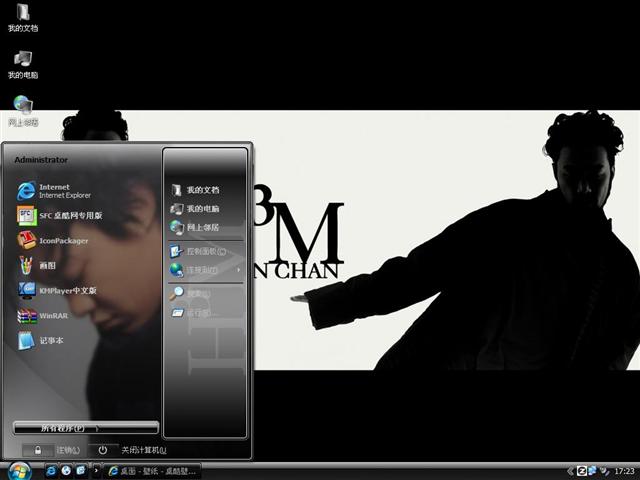
Task: Launch IconPackager from start menu
Action: [52, 240]
